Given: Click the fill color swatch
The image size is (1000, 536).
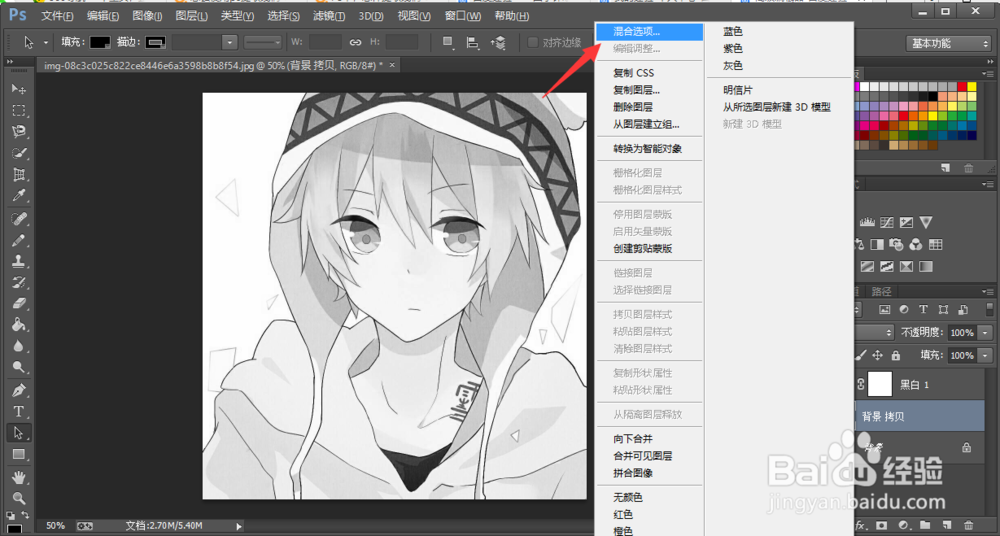Looking at the screenshot, I should tap(100, 43).
